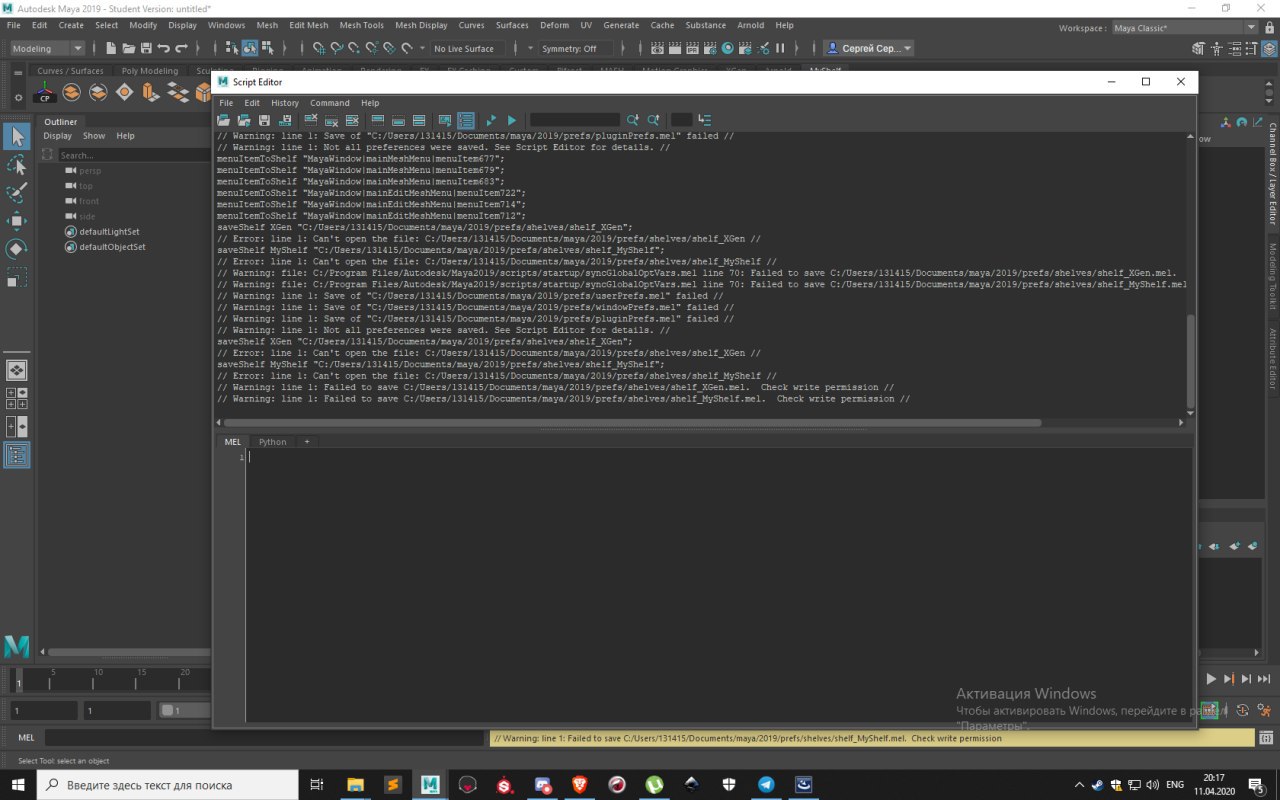
Task: Open Script Editor History menu
Action: 285,103
